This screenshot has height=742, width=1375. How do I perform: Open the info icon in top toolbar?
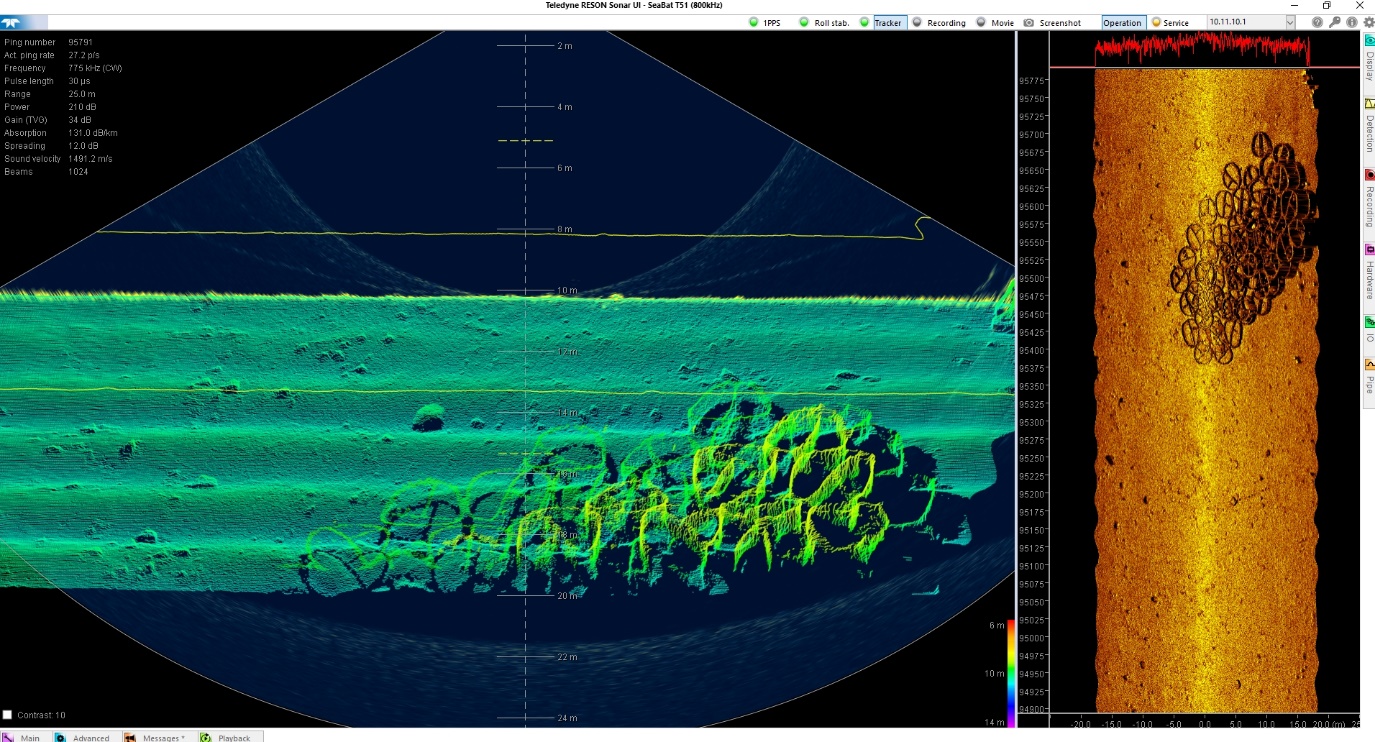pos(1351,22)
